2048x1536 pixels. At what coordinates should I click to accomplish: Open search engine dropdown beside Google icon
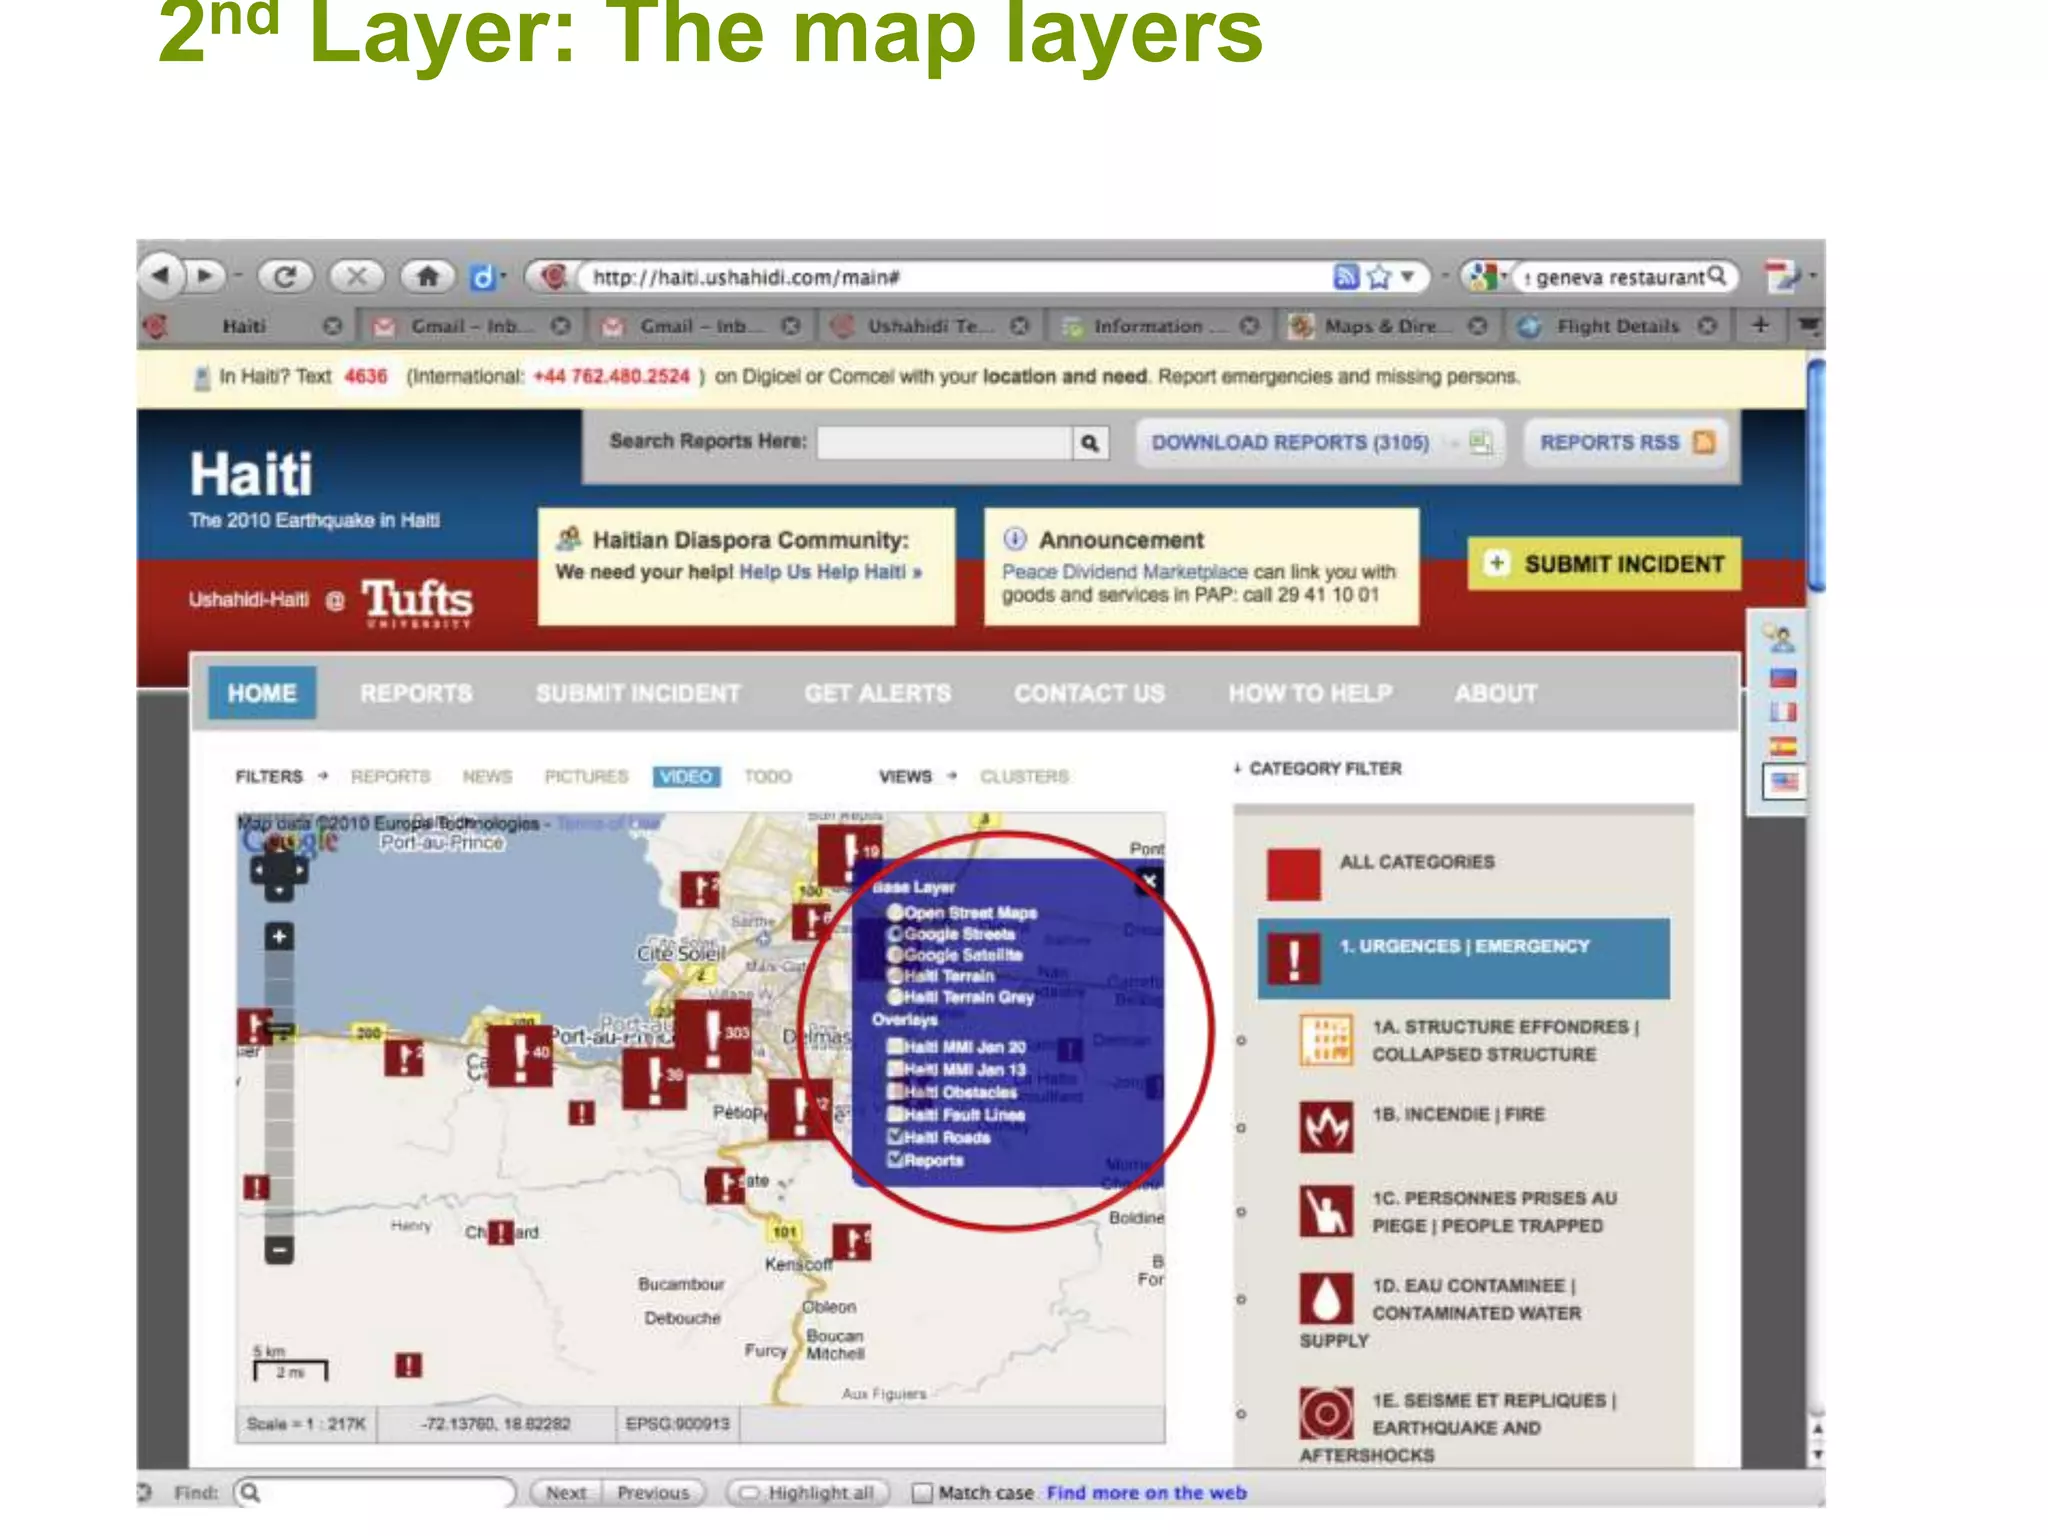pyautogui.click(x=1505, y=277)
